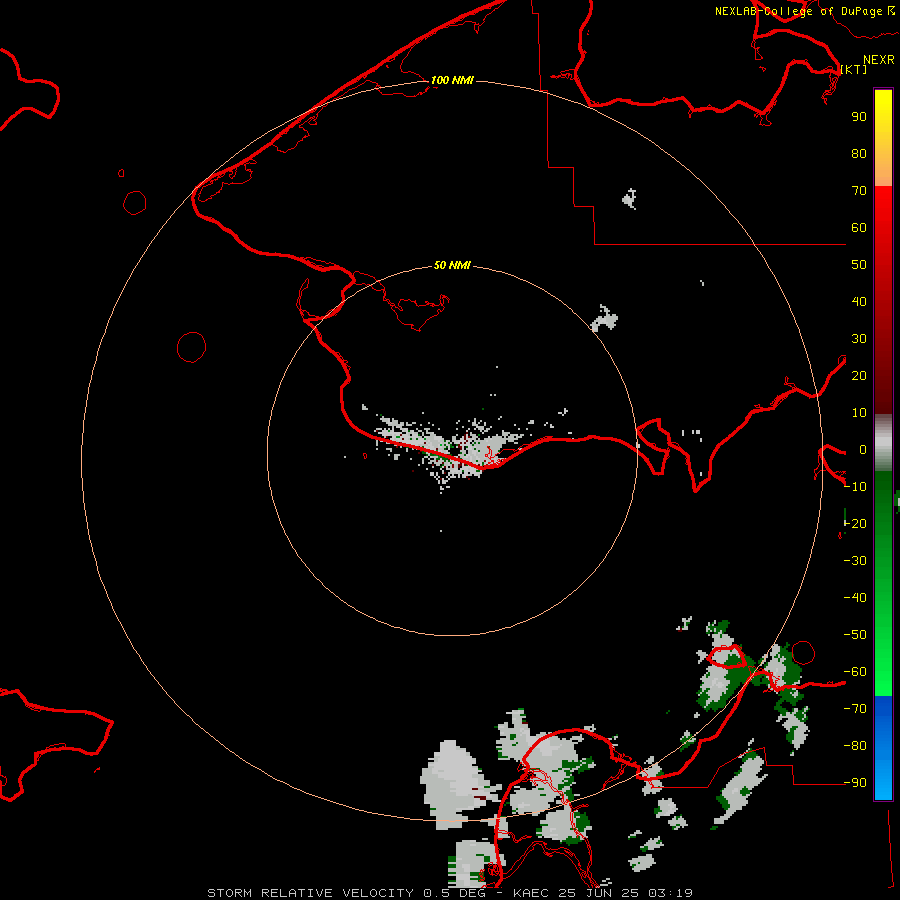Click the -10 scale value
The image size is (900, 900).
pyautogui.click(x=855, y=487)
